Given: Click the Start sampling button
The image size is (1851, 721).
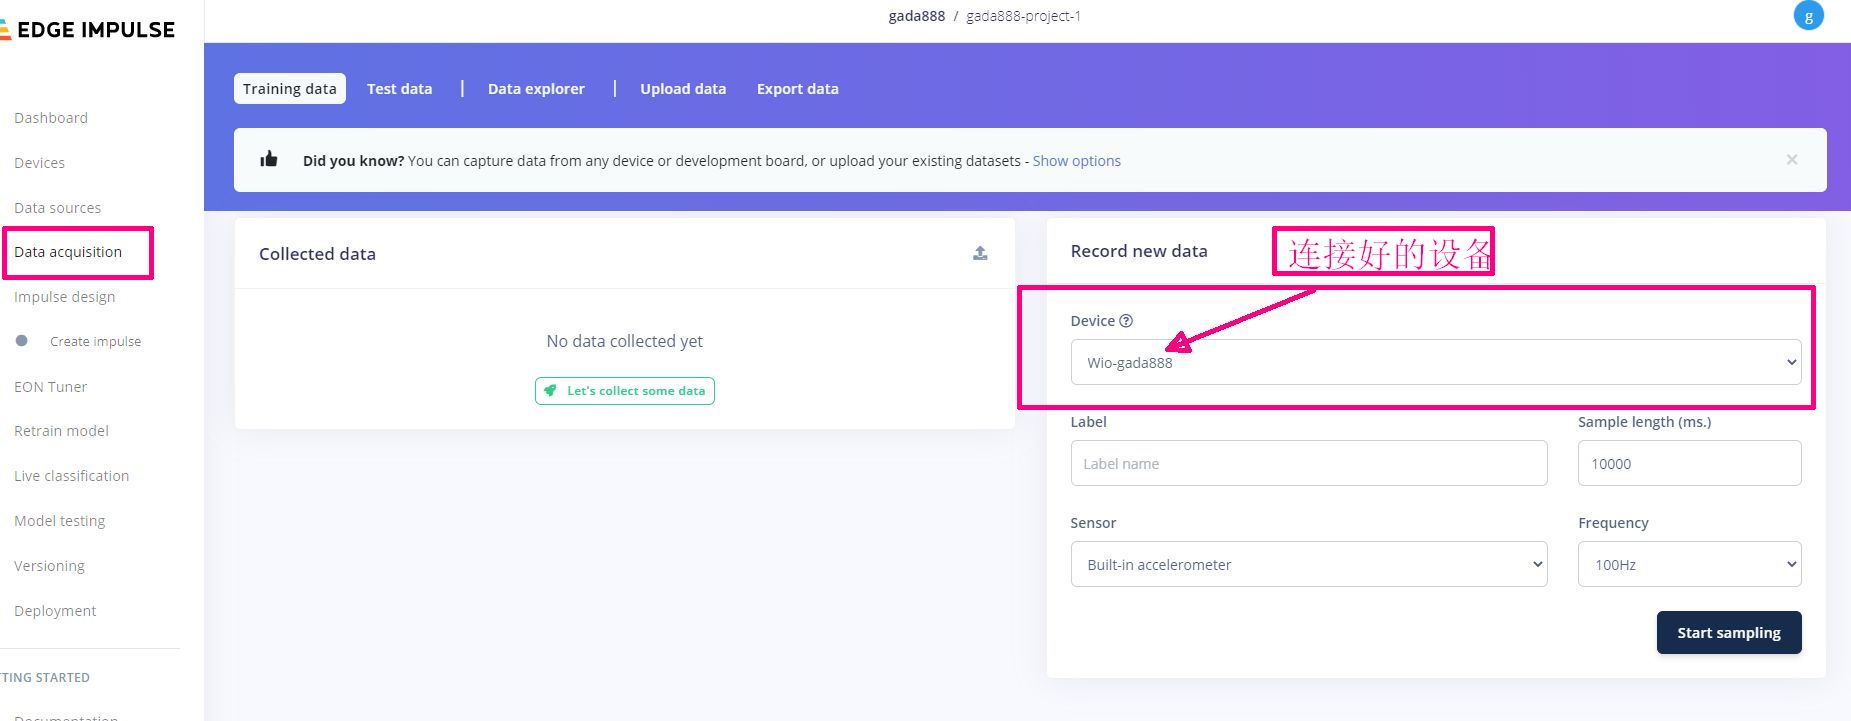Looking at the screenshot, I should 1729,633.
